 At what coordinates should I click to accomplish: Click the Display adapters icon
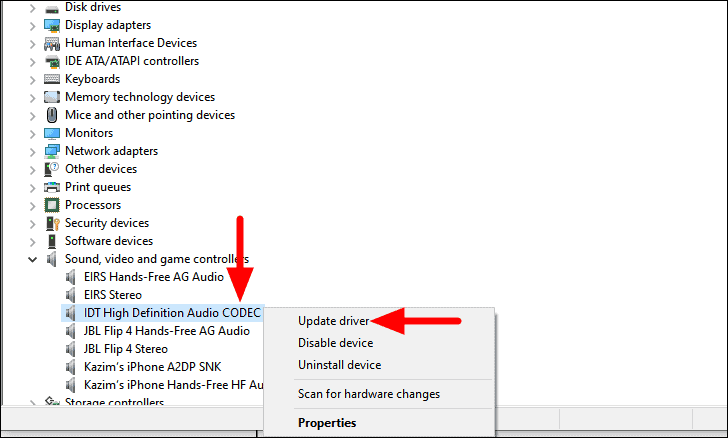[x=52, y=25]
